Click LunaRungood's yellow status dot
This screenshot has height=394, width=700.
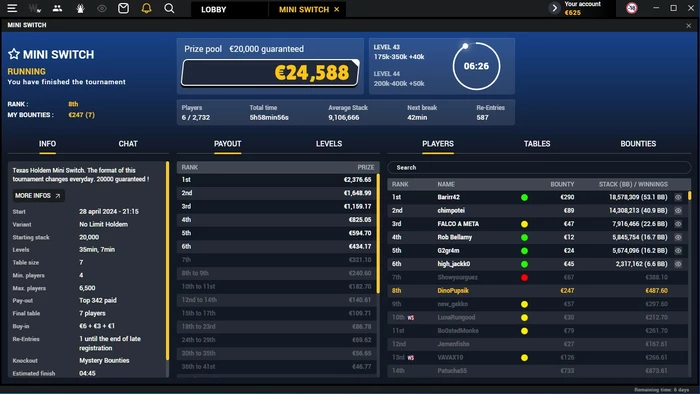(x=525, y=318)
